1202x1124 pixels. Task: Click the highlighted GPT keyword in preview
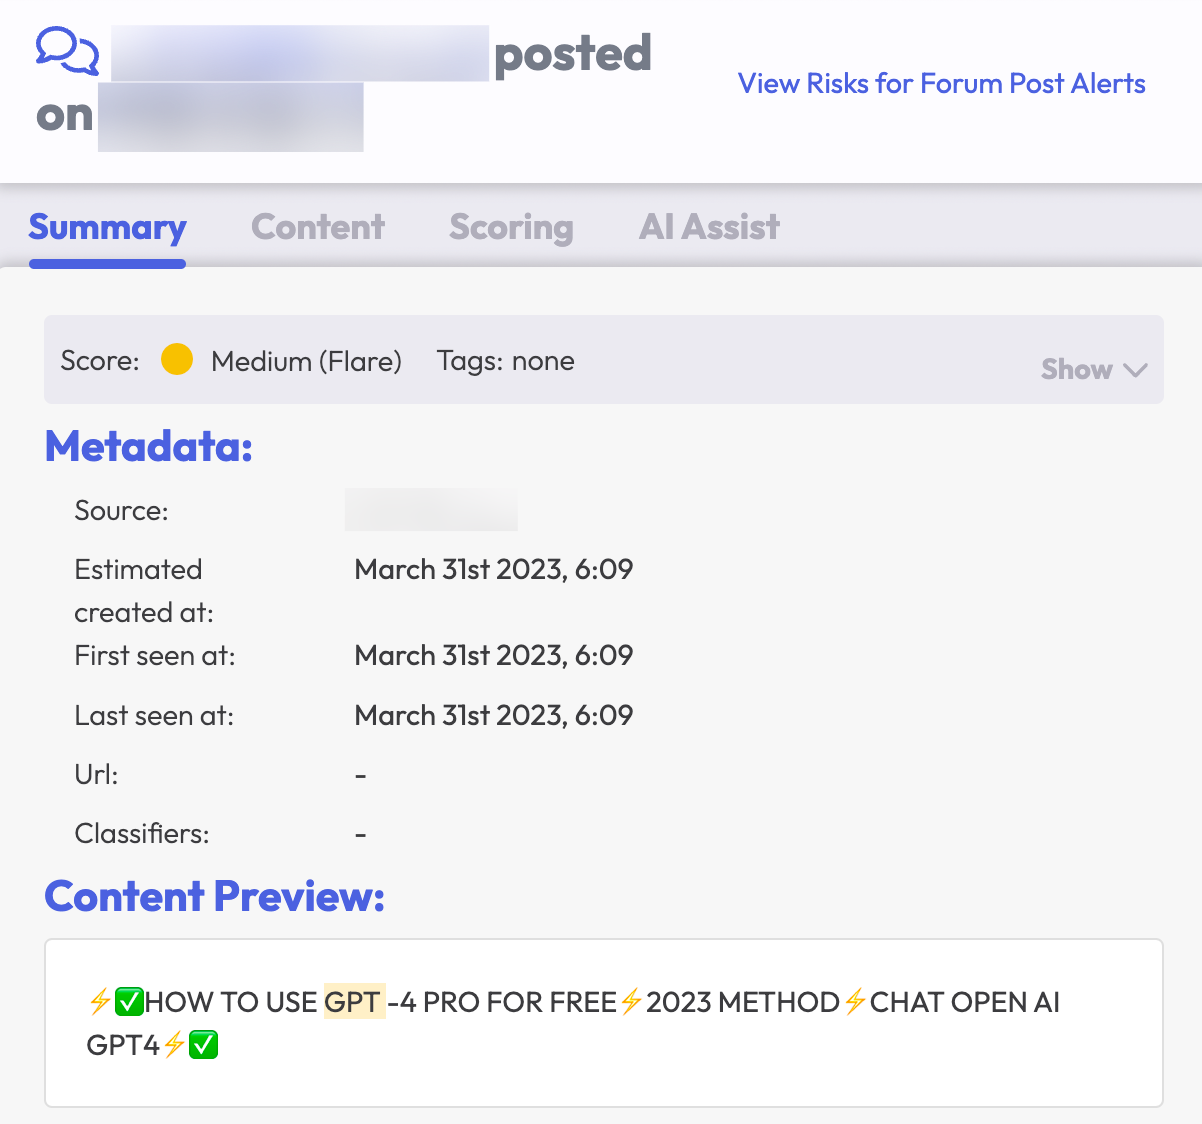click(x=353, y=1002)
